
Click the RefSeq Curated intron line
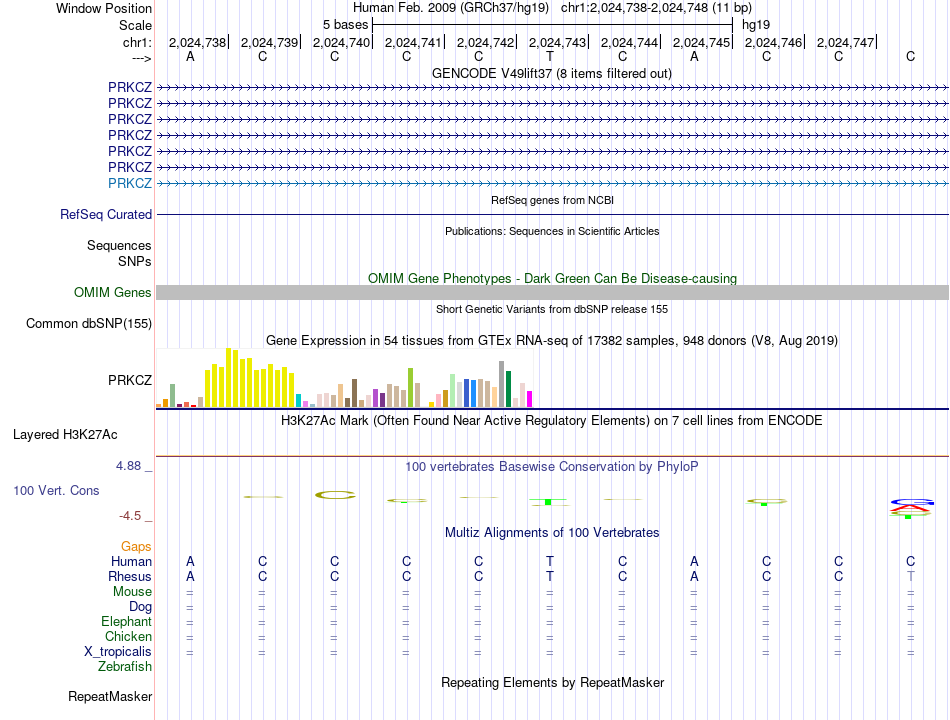point(552,215)
